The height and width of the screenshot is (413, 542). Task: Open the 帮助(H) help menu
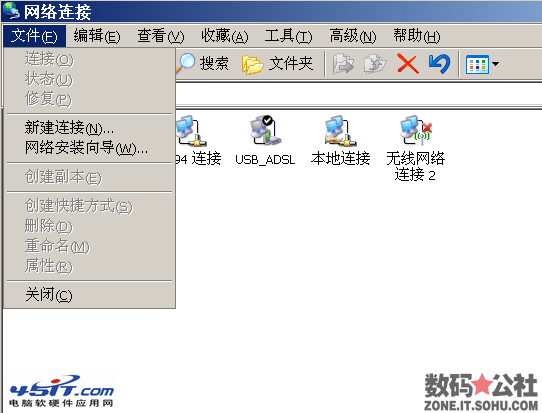417,36
